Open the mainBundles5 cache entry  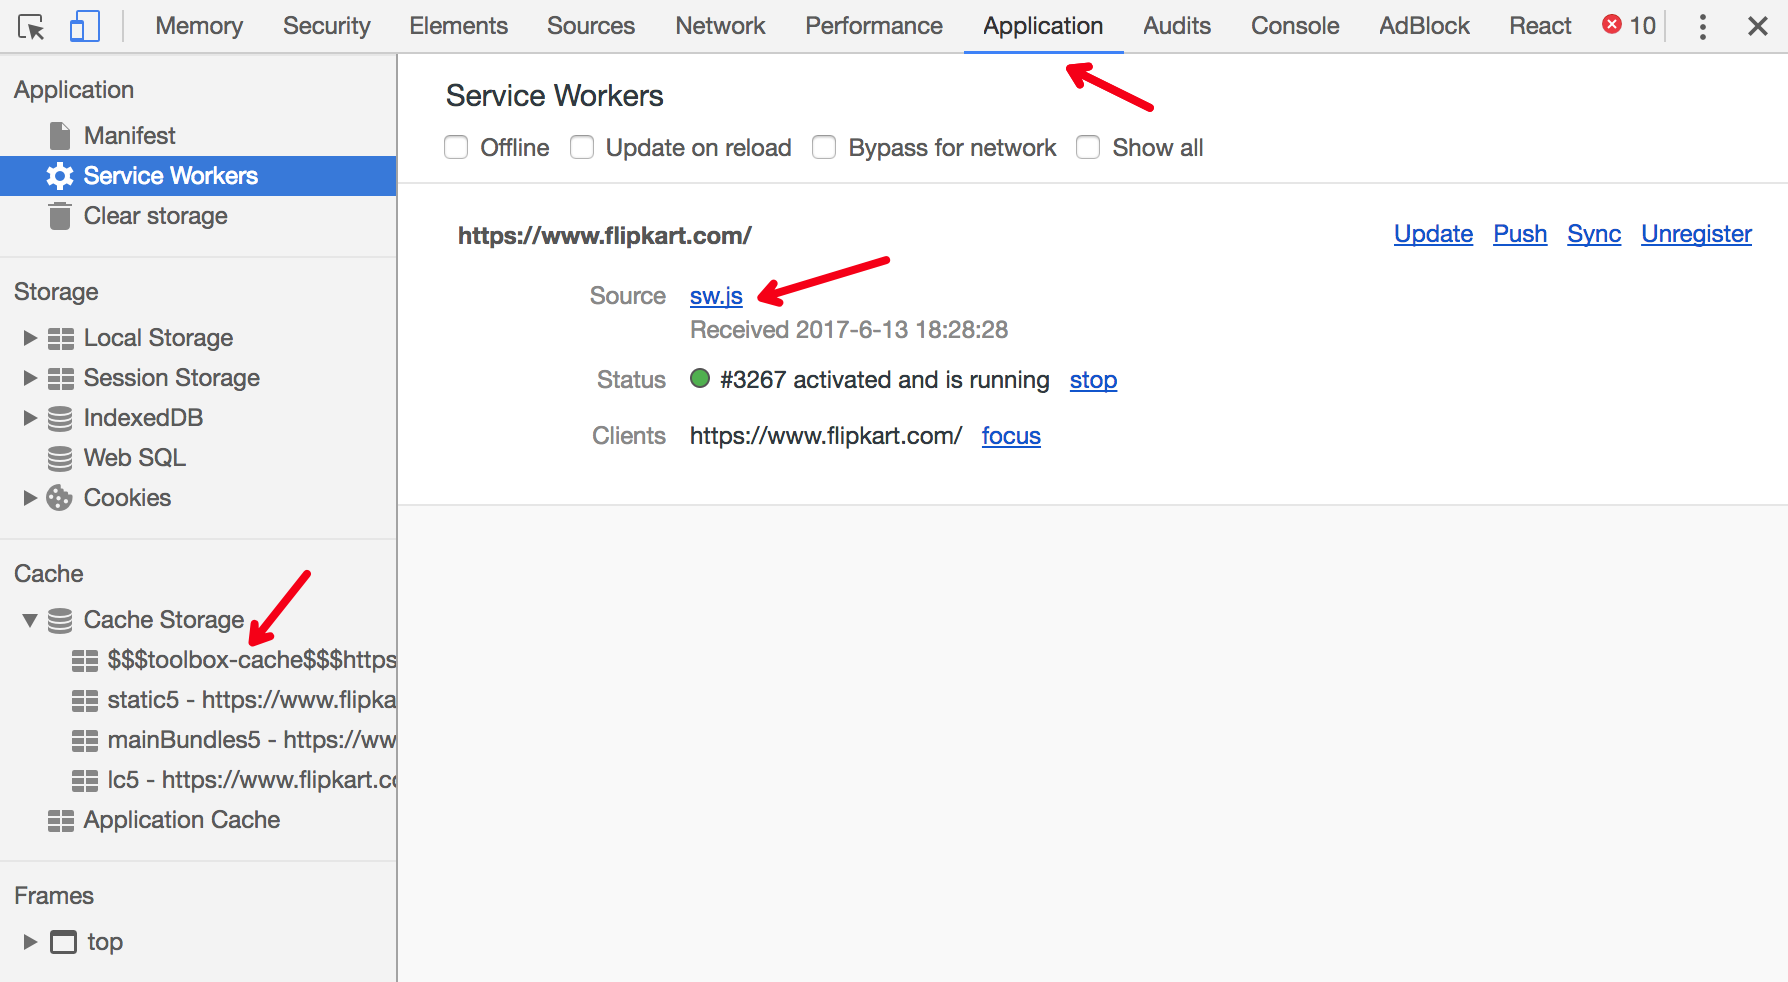[x=198, y=740]
